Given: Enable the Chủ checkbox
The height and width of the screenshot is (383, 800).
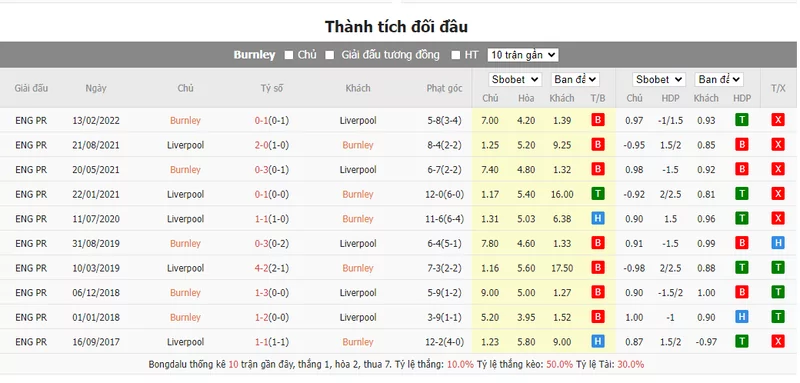Looking at the screenshot, I should point(289,55).
